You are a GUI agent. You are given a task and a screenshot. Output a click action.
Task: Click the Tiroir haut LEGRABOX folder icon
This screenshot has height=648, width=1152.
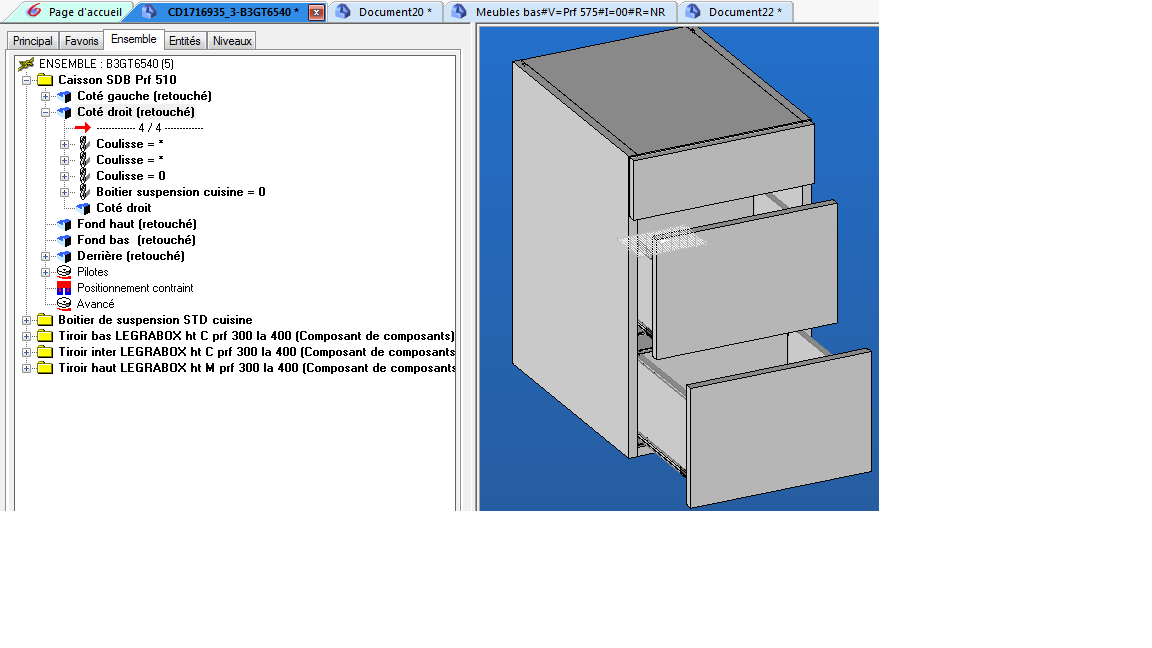coord(46,368)
